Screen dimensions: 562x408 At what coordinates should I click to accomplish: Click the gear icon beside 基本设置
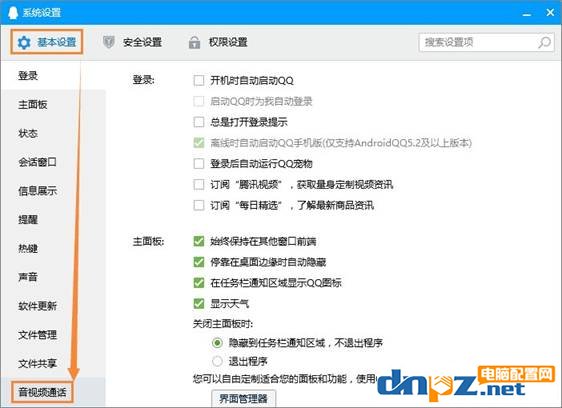(24, 42)
